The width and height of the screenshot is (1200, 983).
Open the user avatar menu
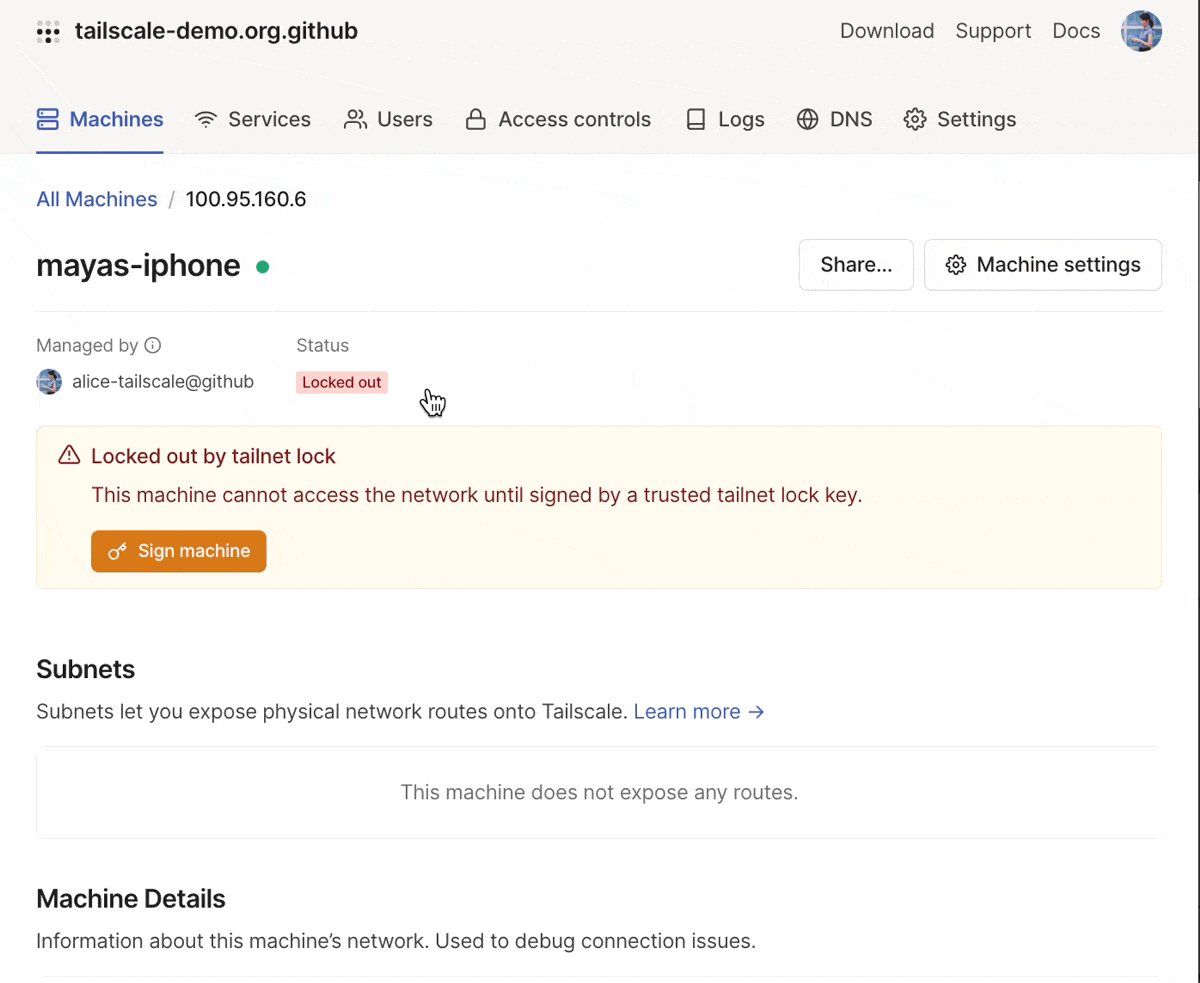coord(1141,31)
